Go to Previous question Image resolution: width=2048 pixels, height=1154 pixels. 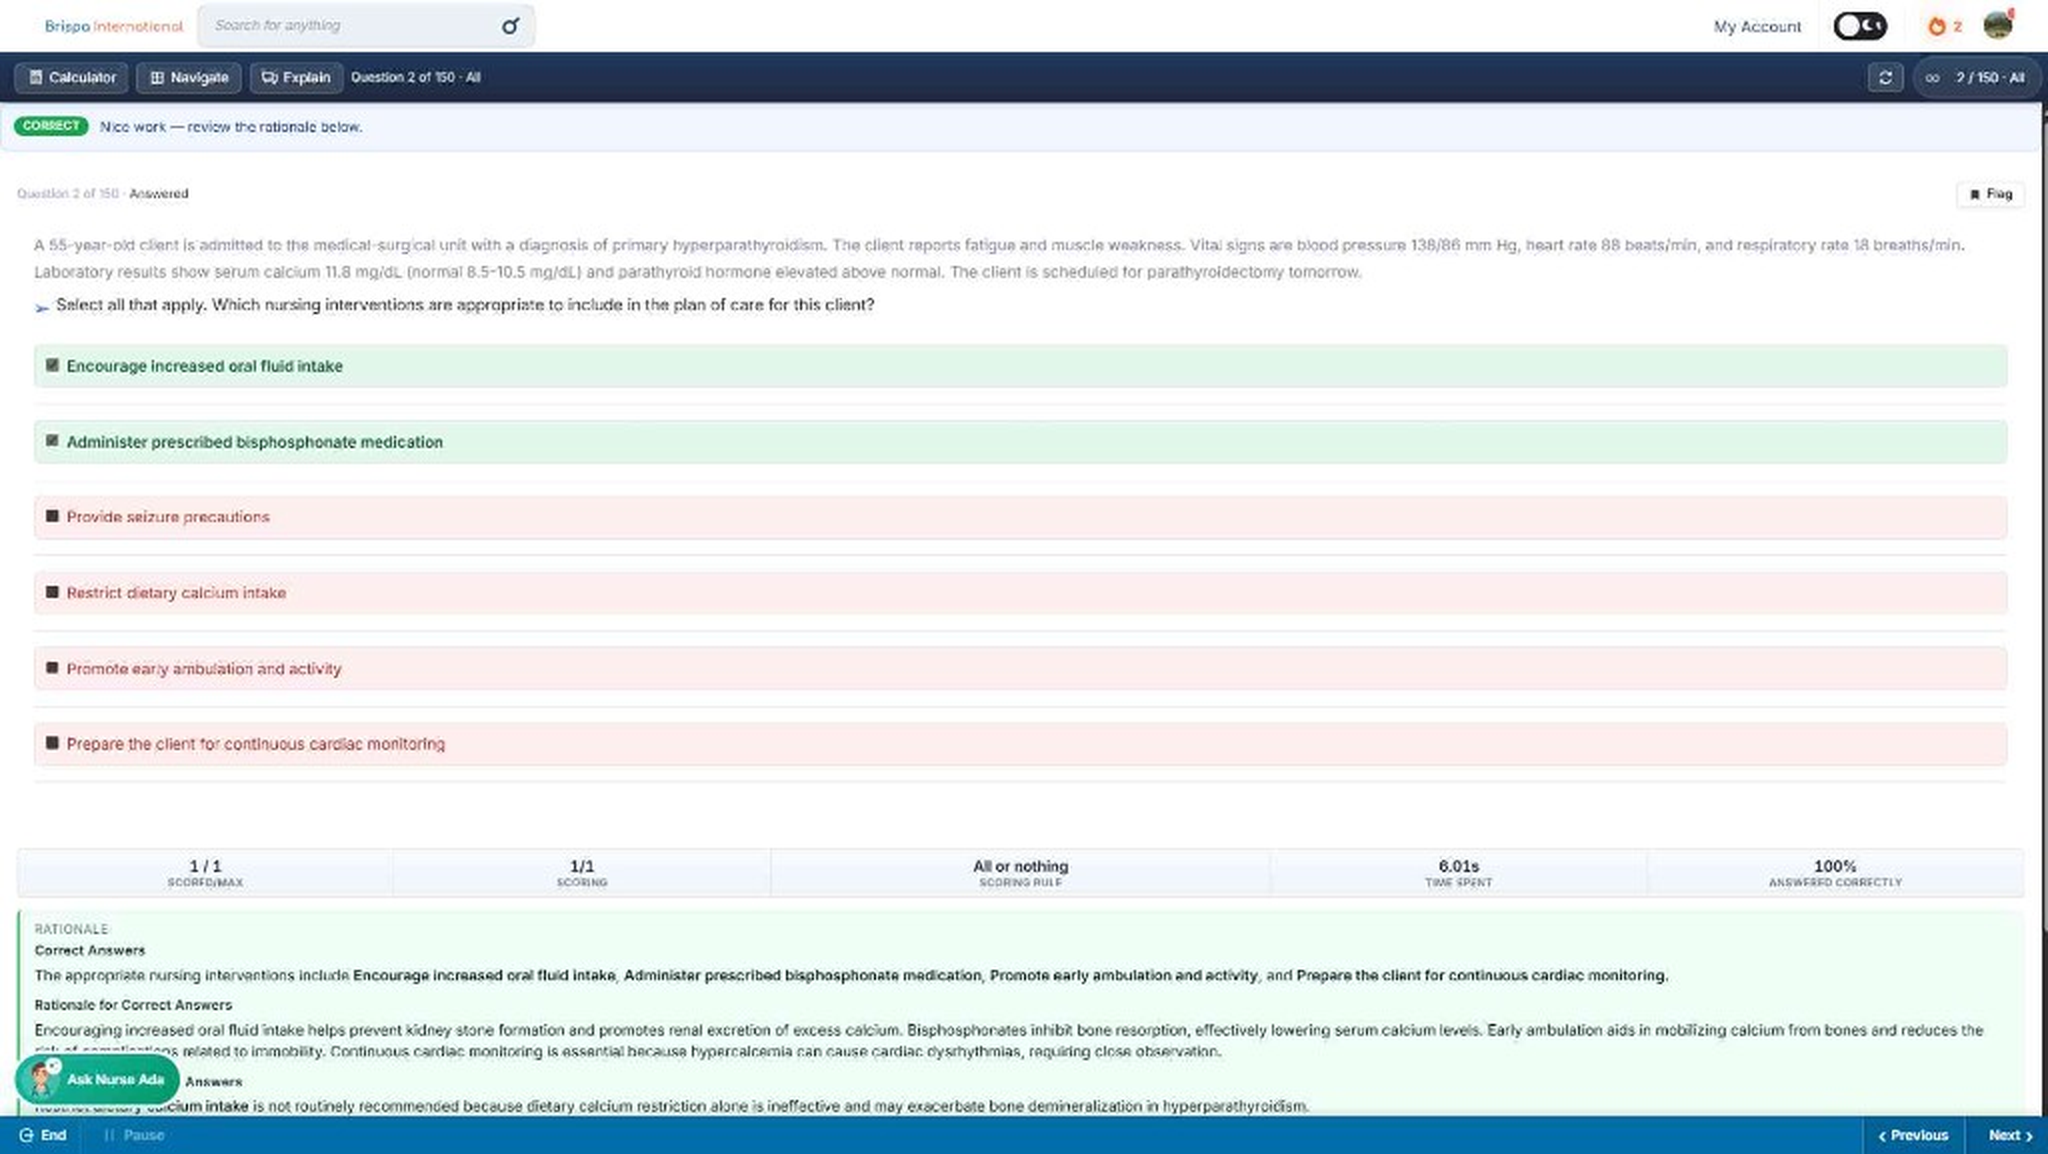(1913, 1135)
